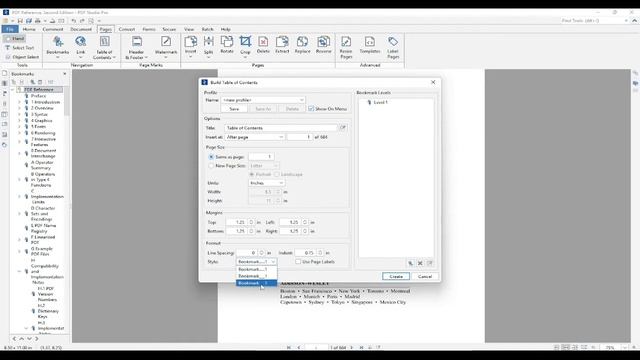Click the Title text field
Image resolution: width=640 pixels, height=360 pixels.
pyautogui.click(x=281, y=128)
